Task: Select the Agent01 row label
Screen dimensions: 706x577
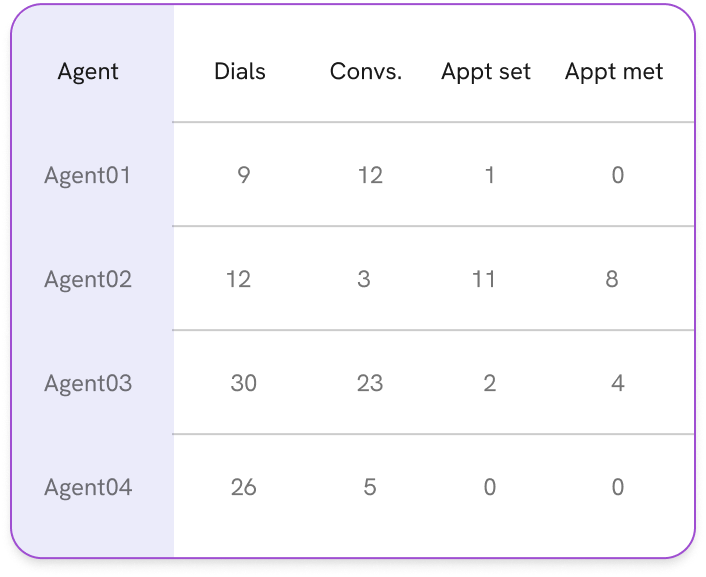Action: pyautogui.click(x=88, y=176)
